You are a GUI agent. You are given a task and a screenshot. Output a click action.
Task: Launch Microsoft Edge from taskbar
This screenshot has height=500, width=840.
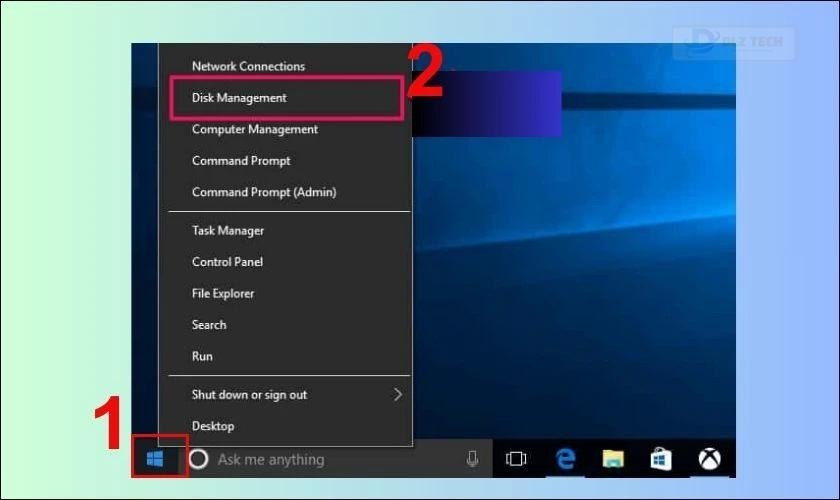(x=565, y=459)
